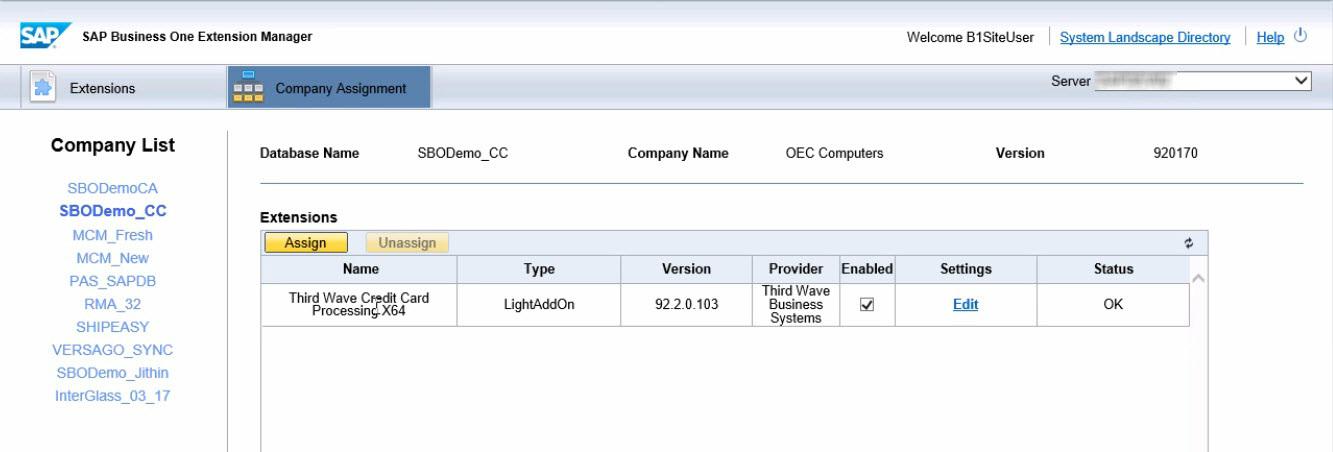Click the OK status cell
Image resolution: width=1333 pixels, height=452 pixels.
1113,305
